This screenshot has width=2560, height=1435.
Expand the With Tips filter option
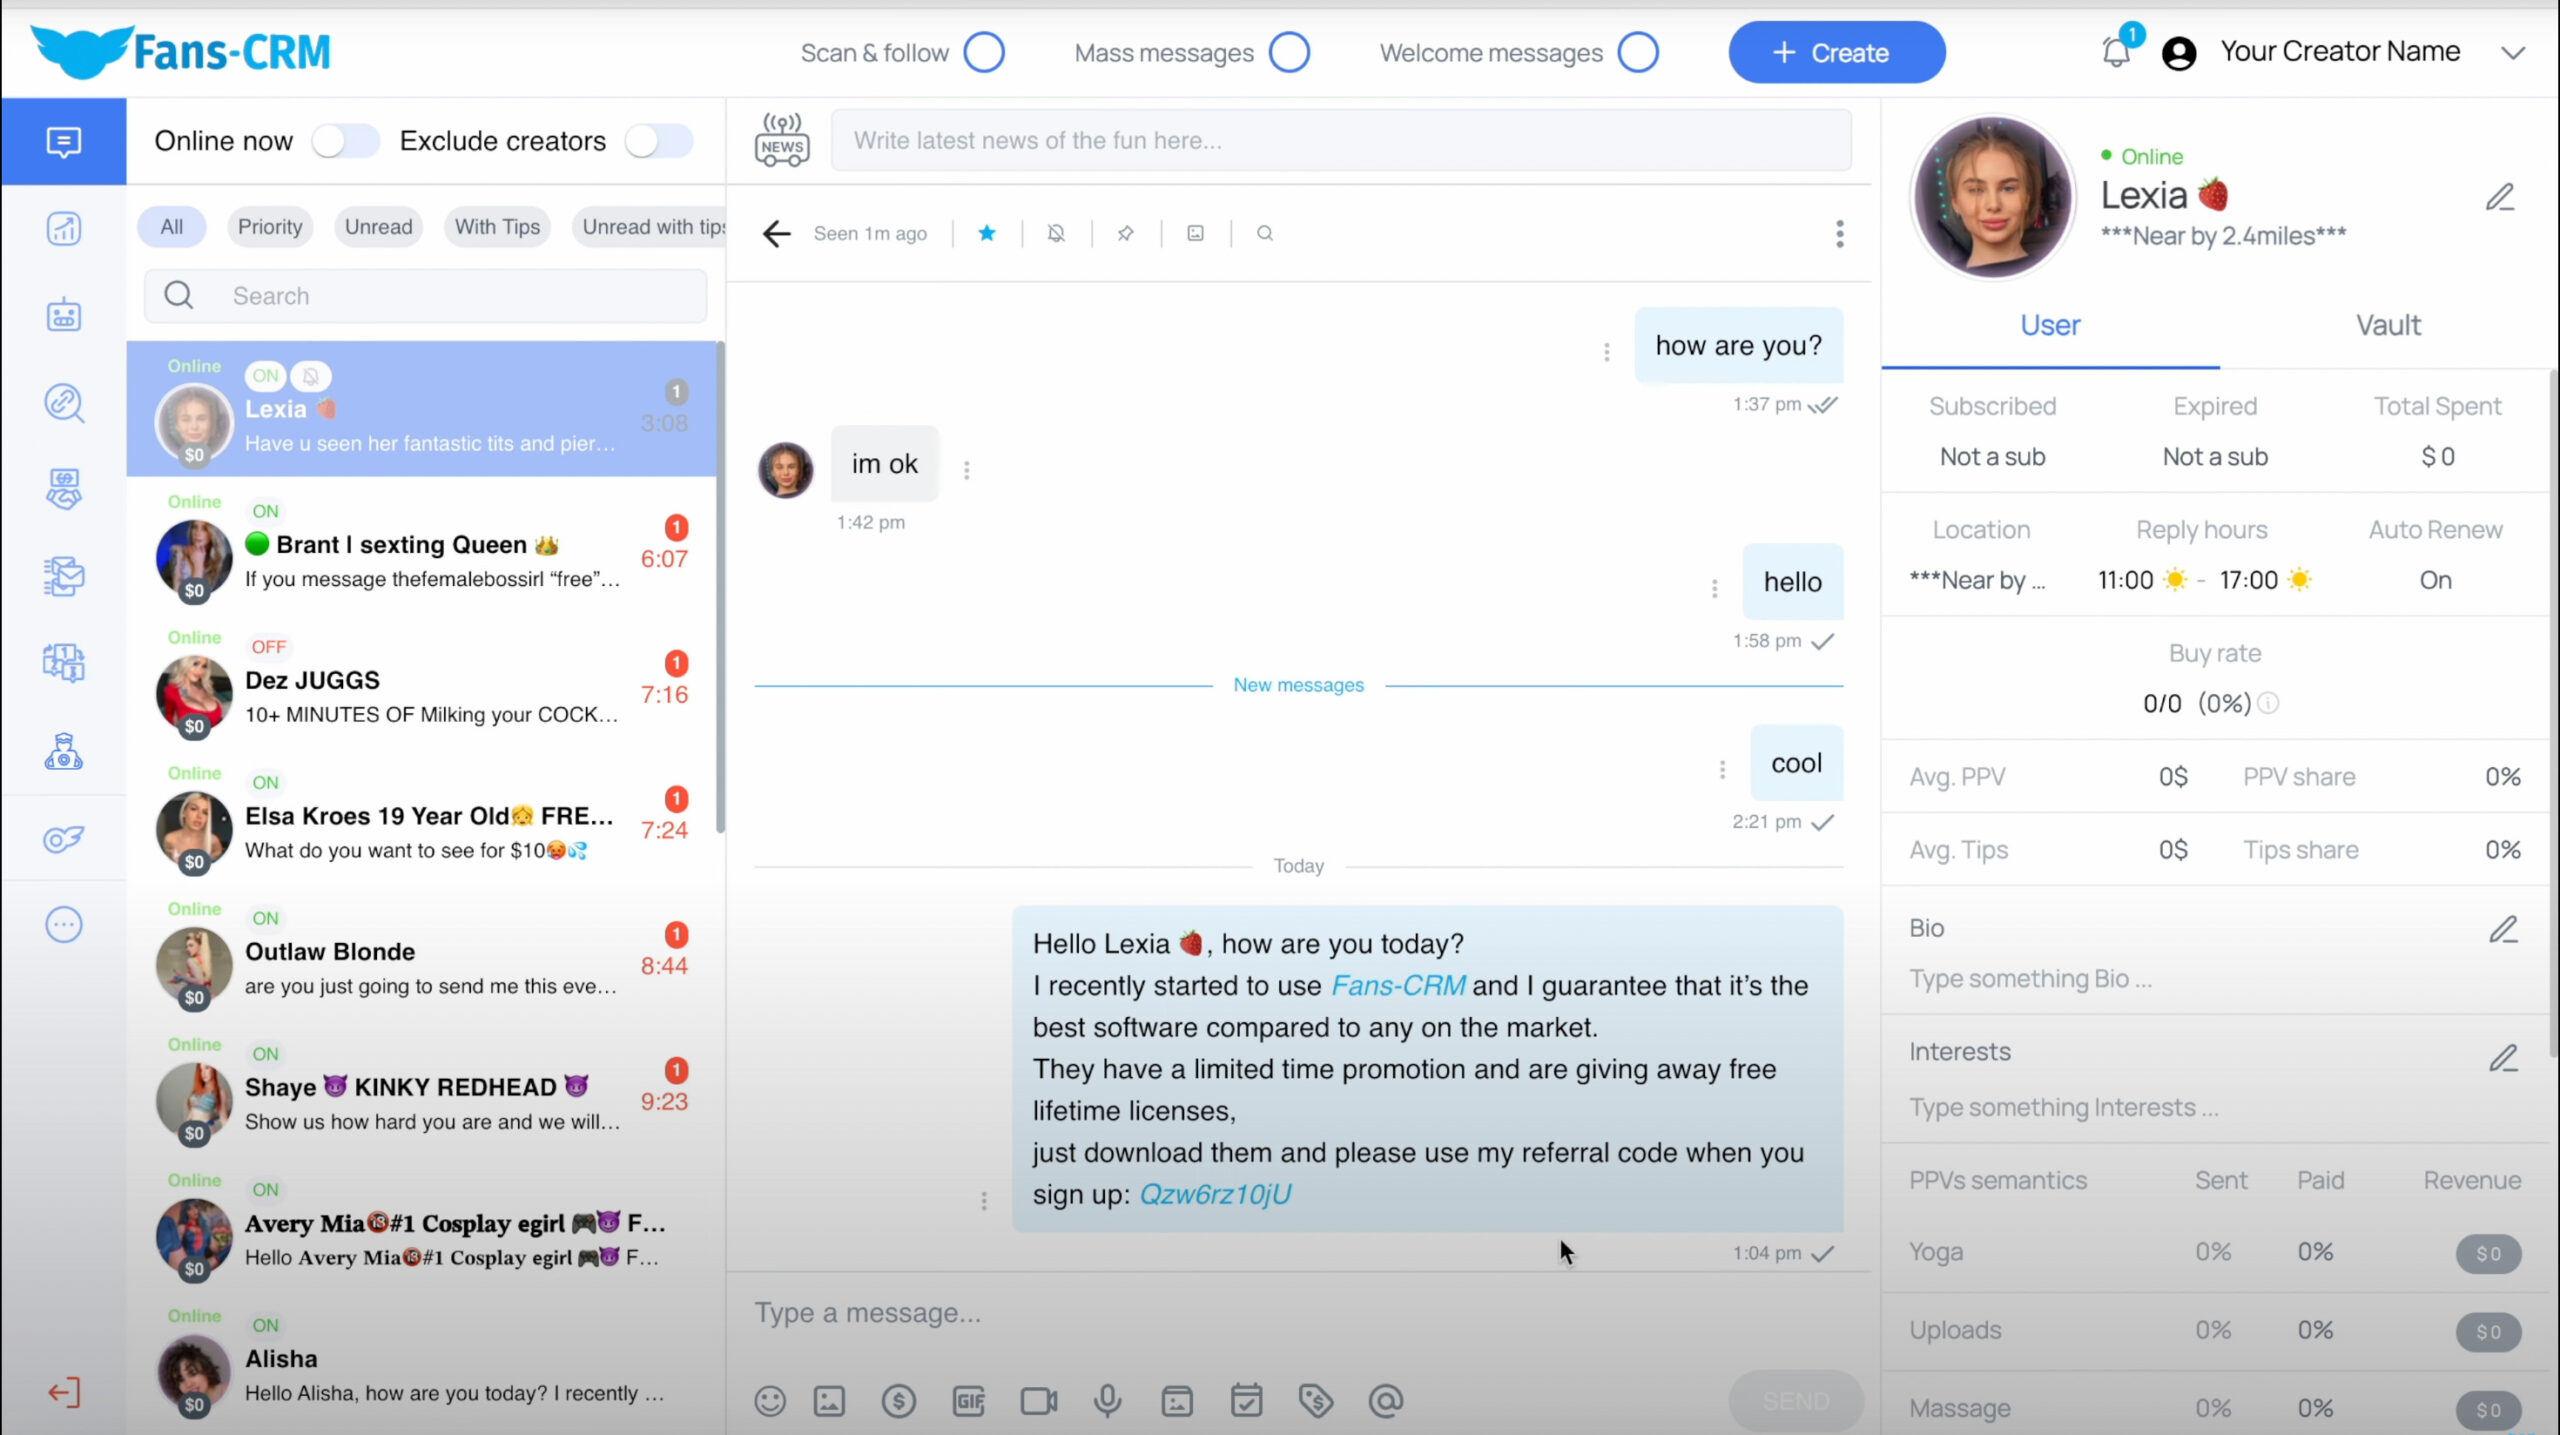click(x=498, y=225)
